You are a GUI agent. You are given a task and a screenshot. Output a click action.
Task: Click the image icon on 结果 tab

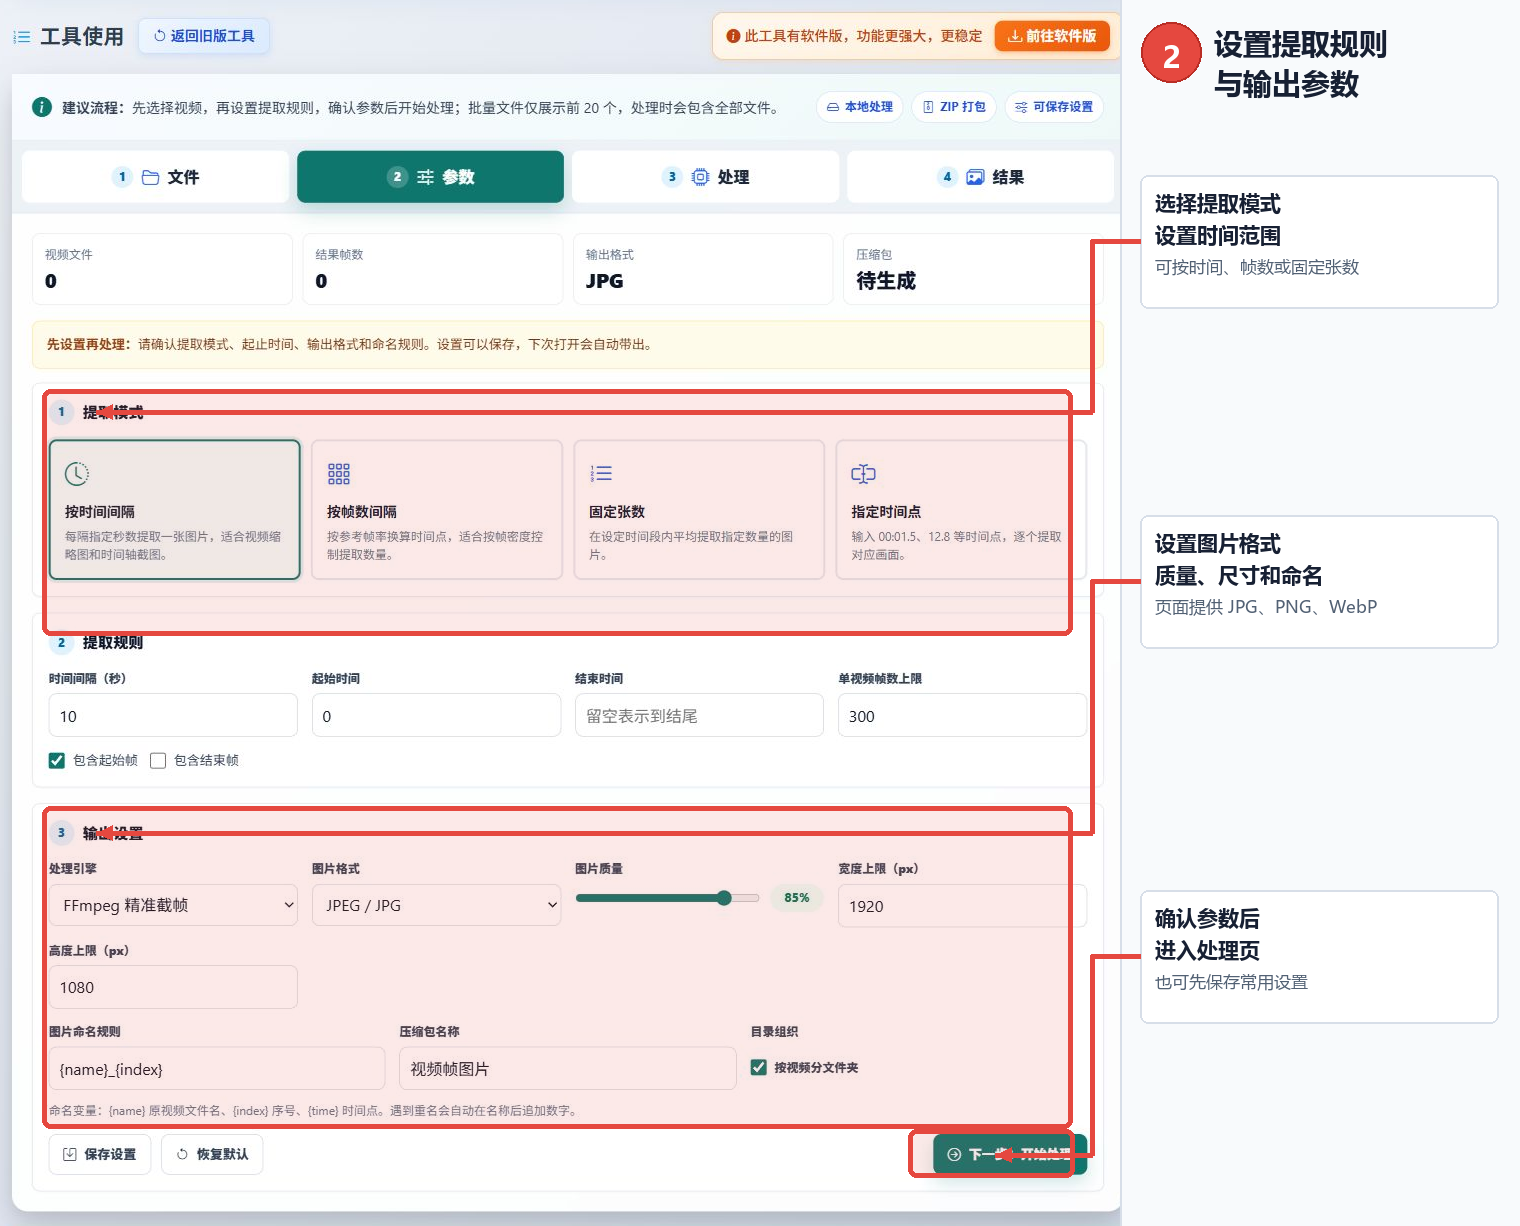[x=975, y=177]
